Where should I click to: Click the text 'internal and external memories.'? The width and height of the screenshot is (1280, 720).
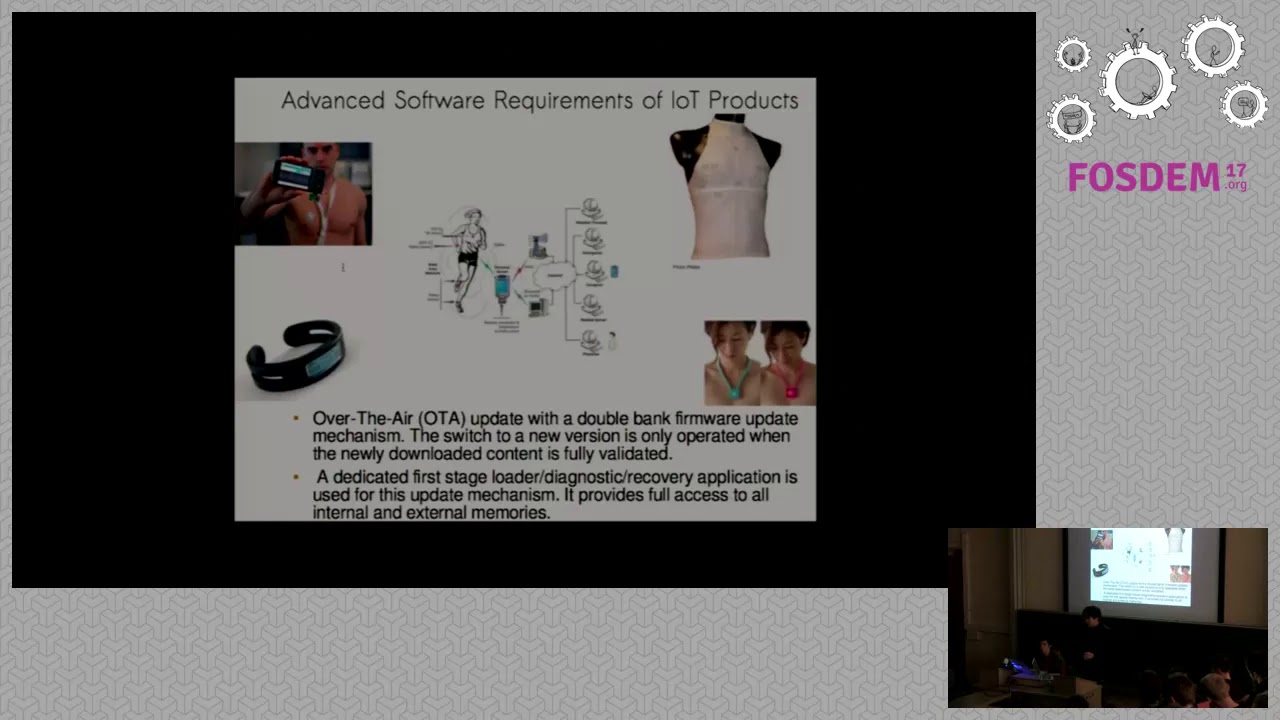431,512
